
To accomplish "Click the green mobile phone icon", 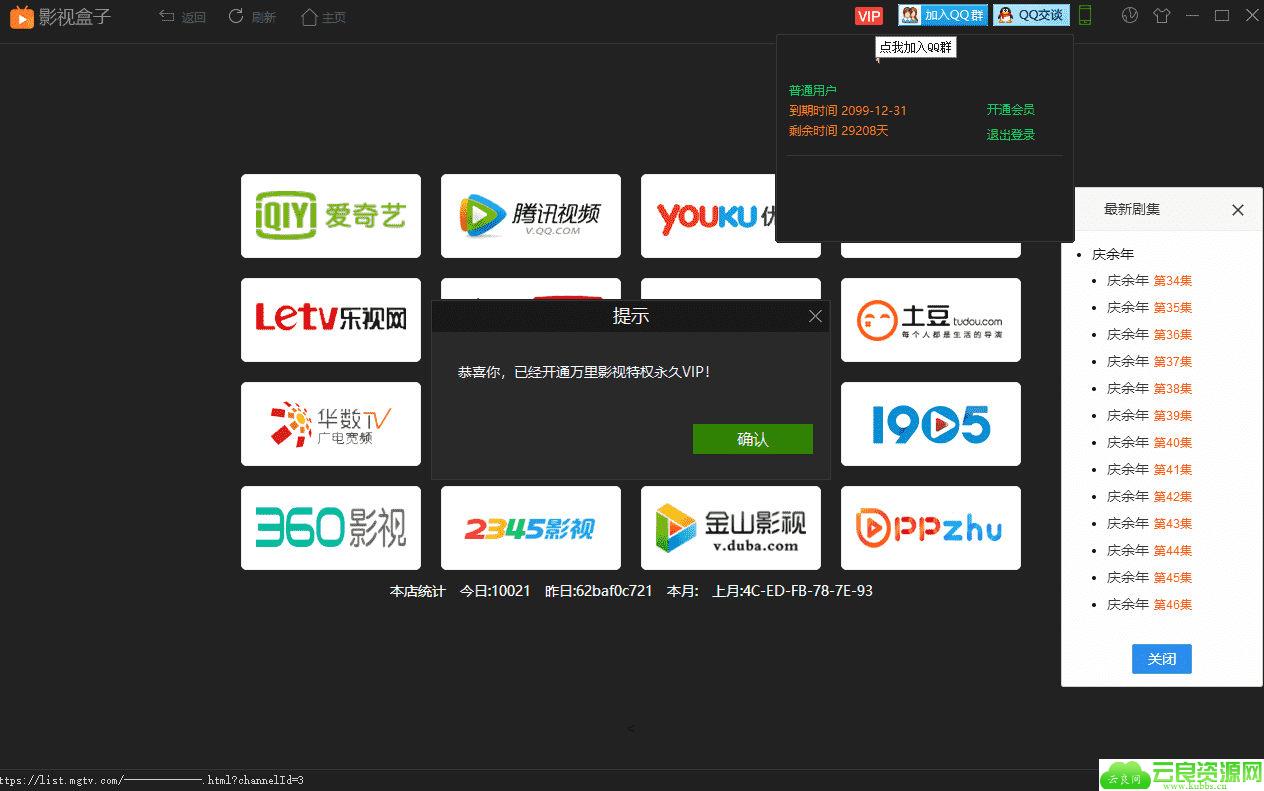I will click(1084, 15).
